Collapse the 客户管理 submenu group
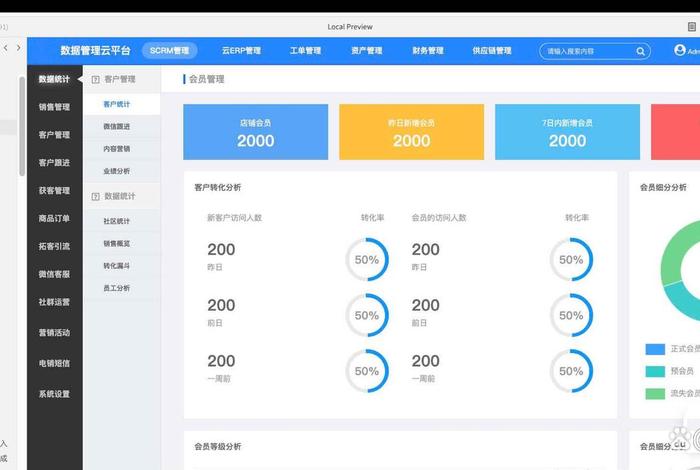The height and width of the screenshot is (470, 700). 121,79
